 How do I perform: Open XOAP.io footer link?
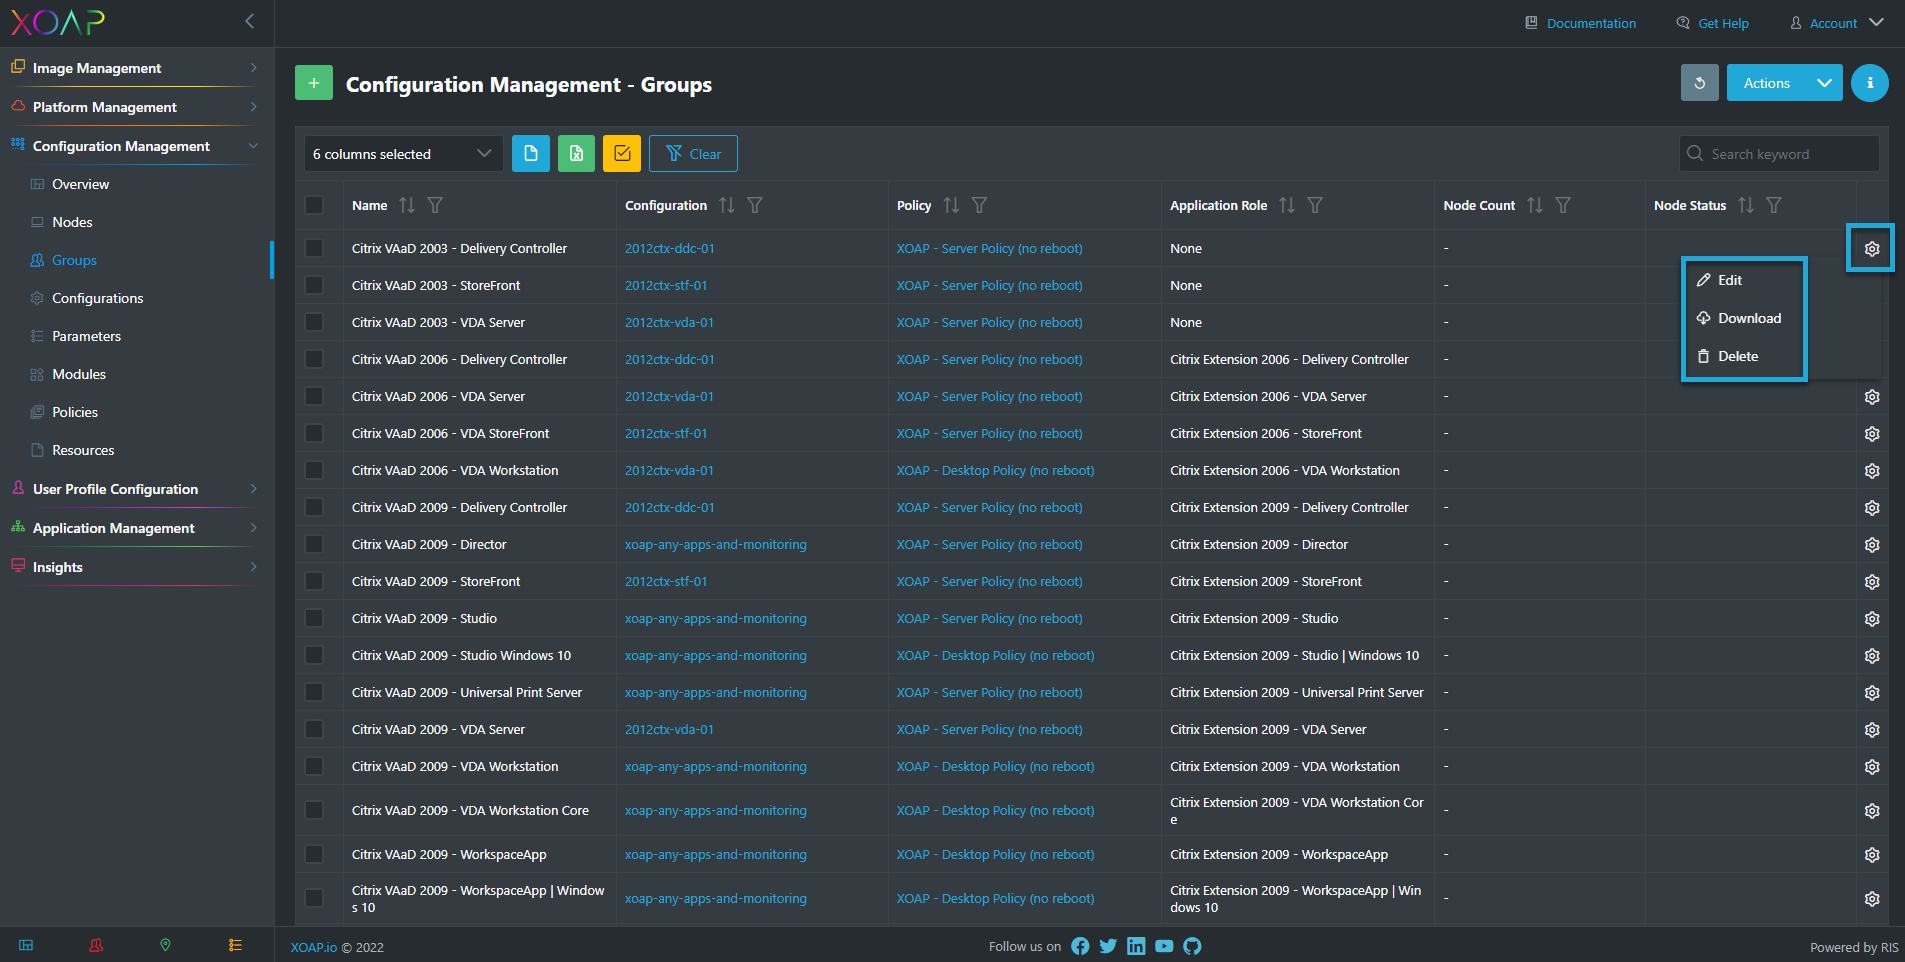313,947
